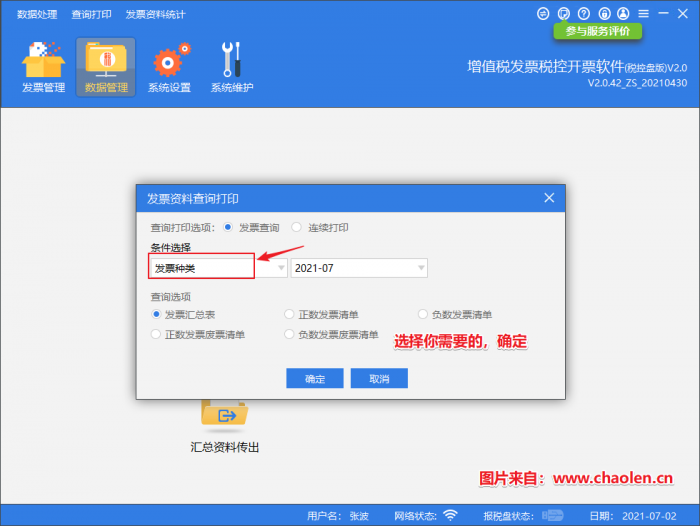Select the 连续打印 radio option
The height and width of the screenshot is (526, 700).
click(x=296, y=227)
